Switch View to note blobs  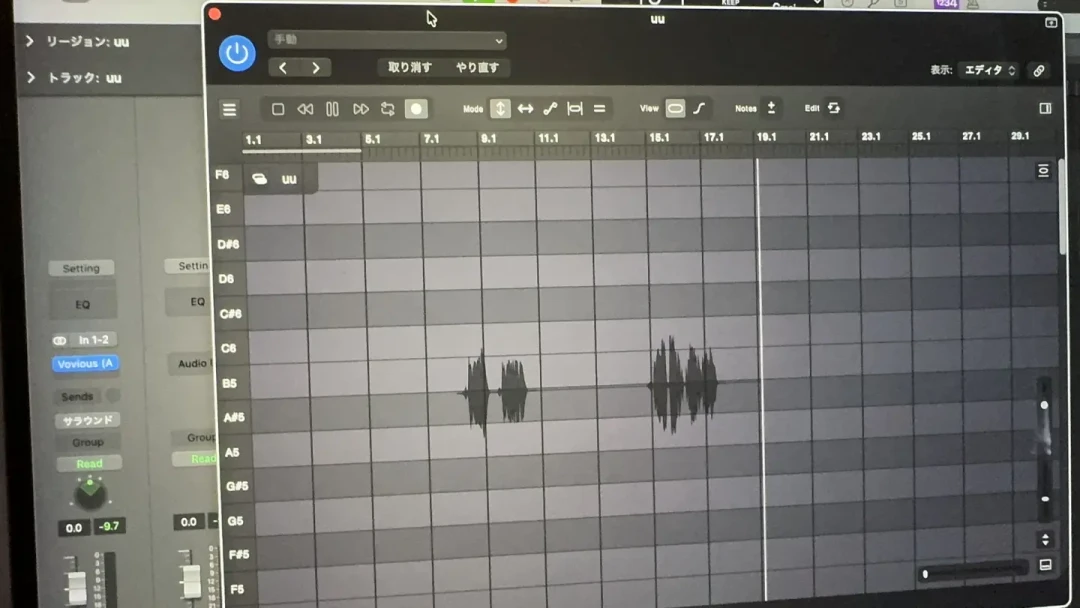point(675,108)
